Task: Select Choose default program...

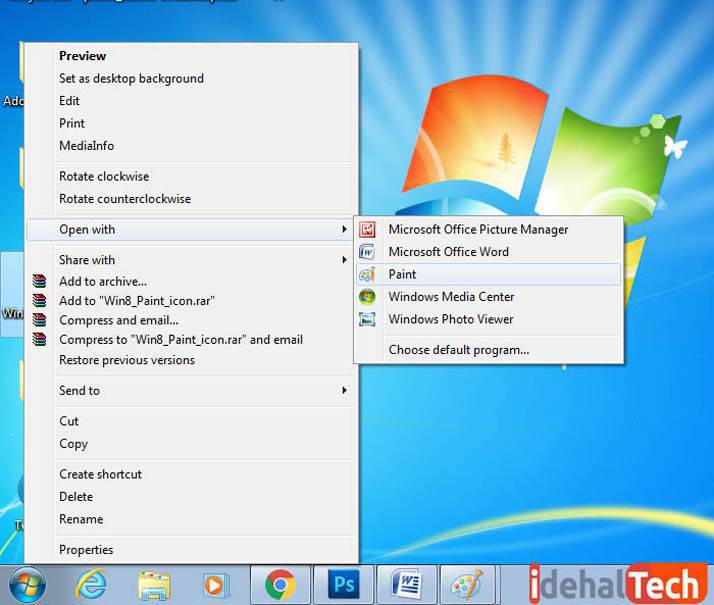Action: coord(489,350)
